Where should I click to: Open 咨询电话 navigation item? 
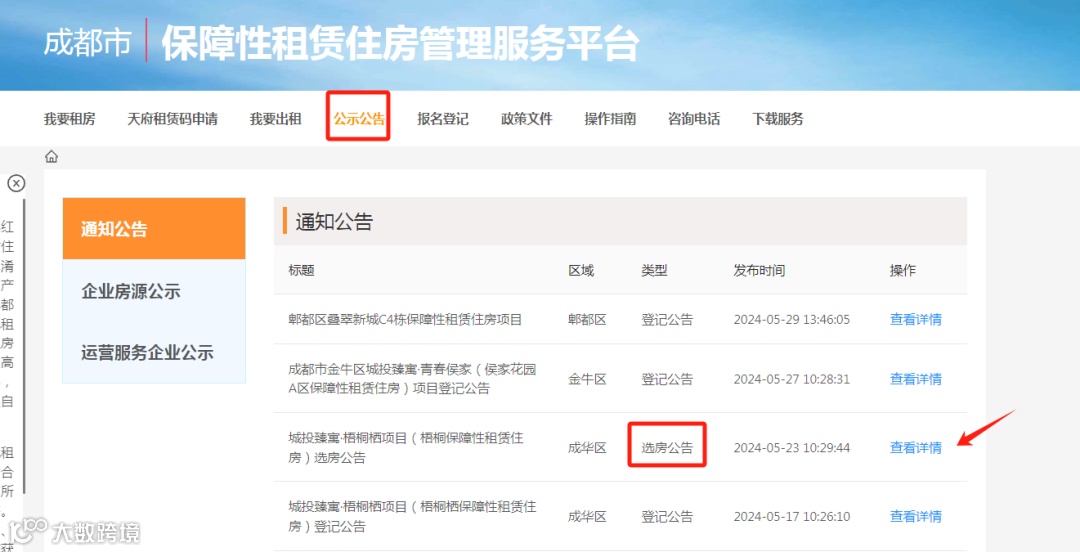click(694, 119)
